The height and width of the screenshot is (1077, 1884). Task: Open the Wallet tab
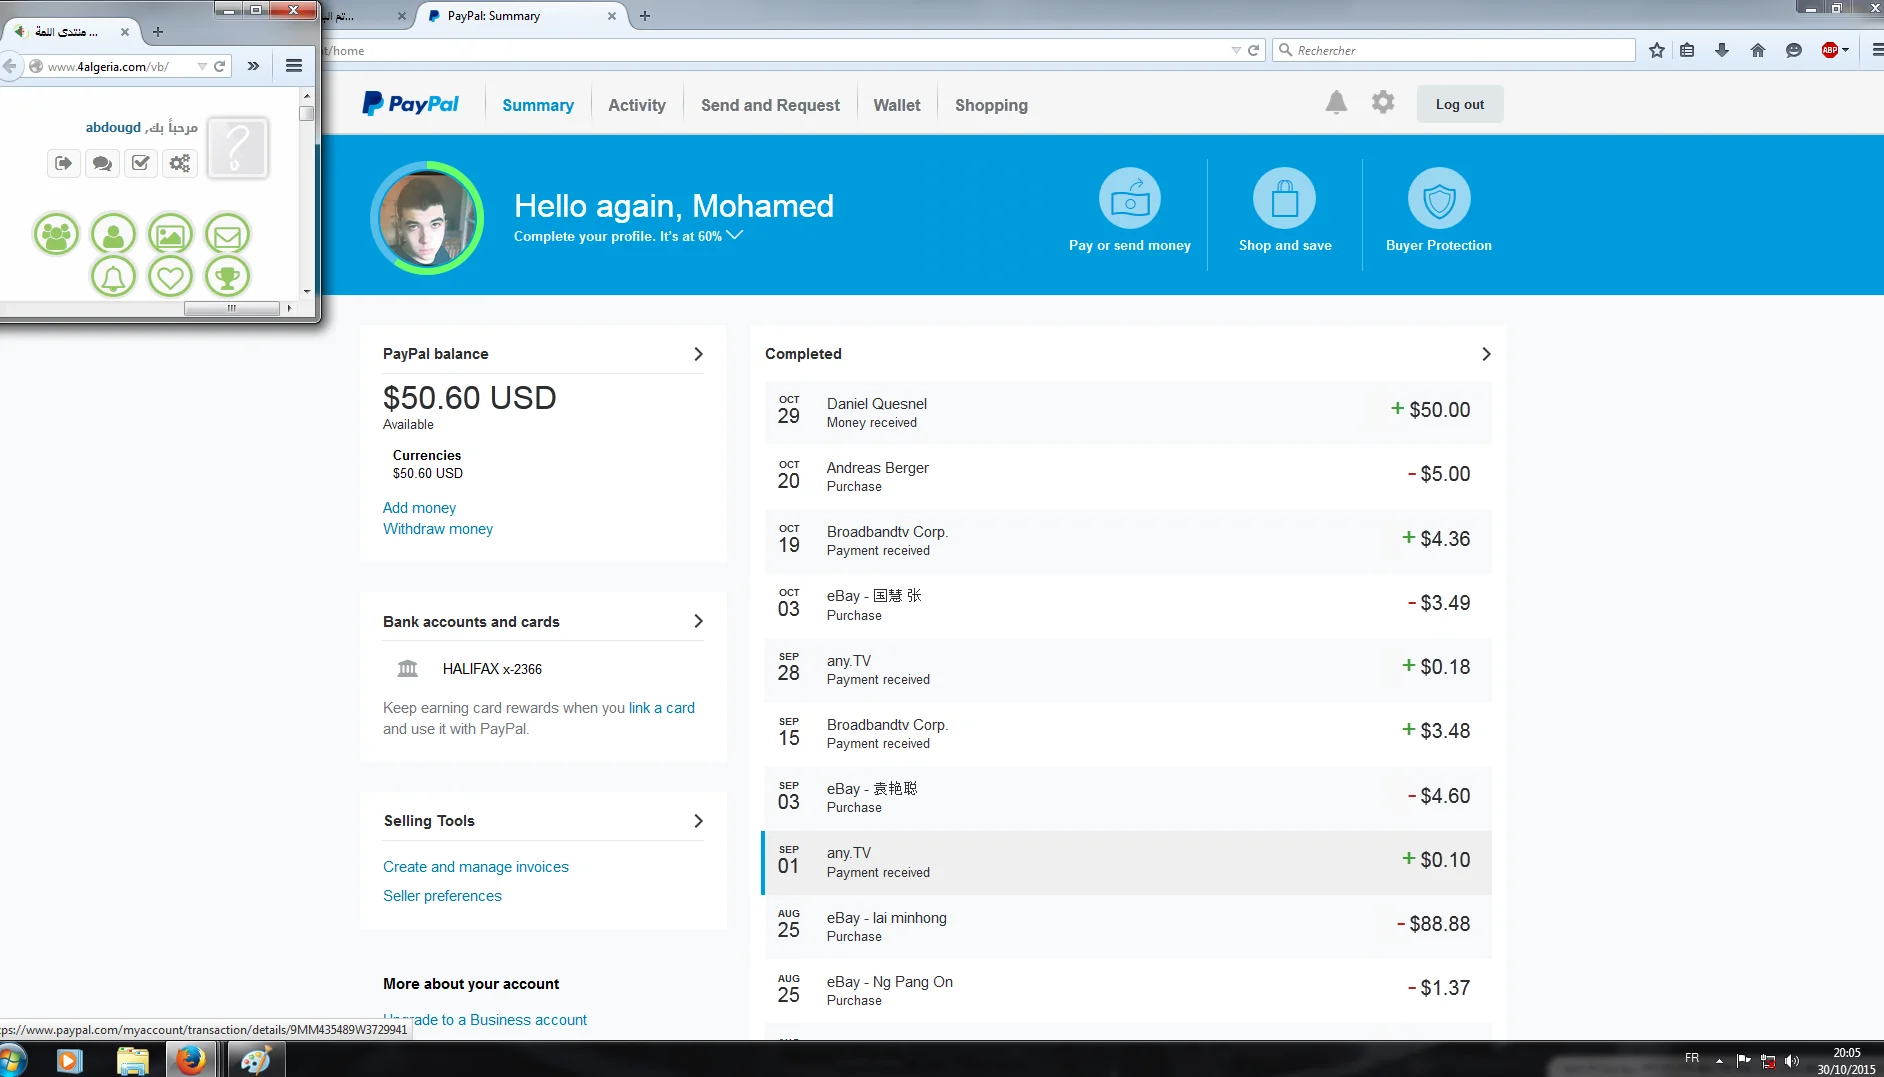896,105
